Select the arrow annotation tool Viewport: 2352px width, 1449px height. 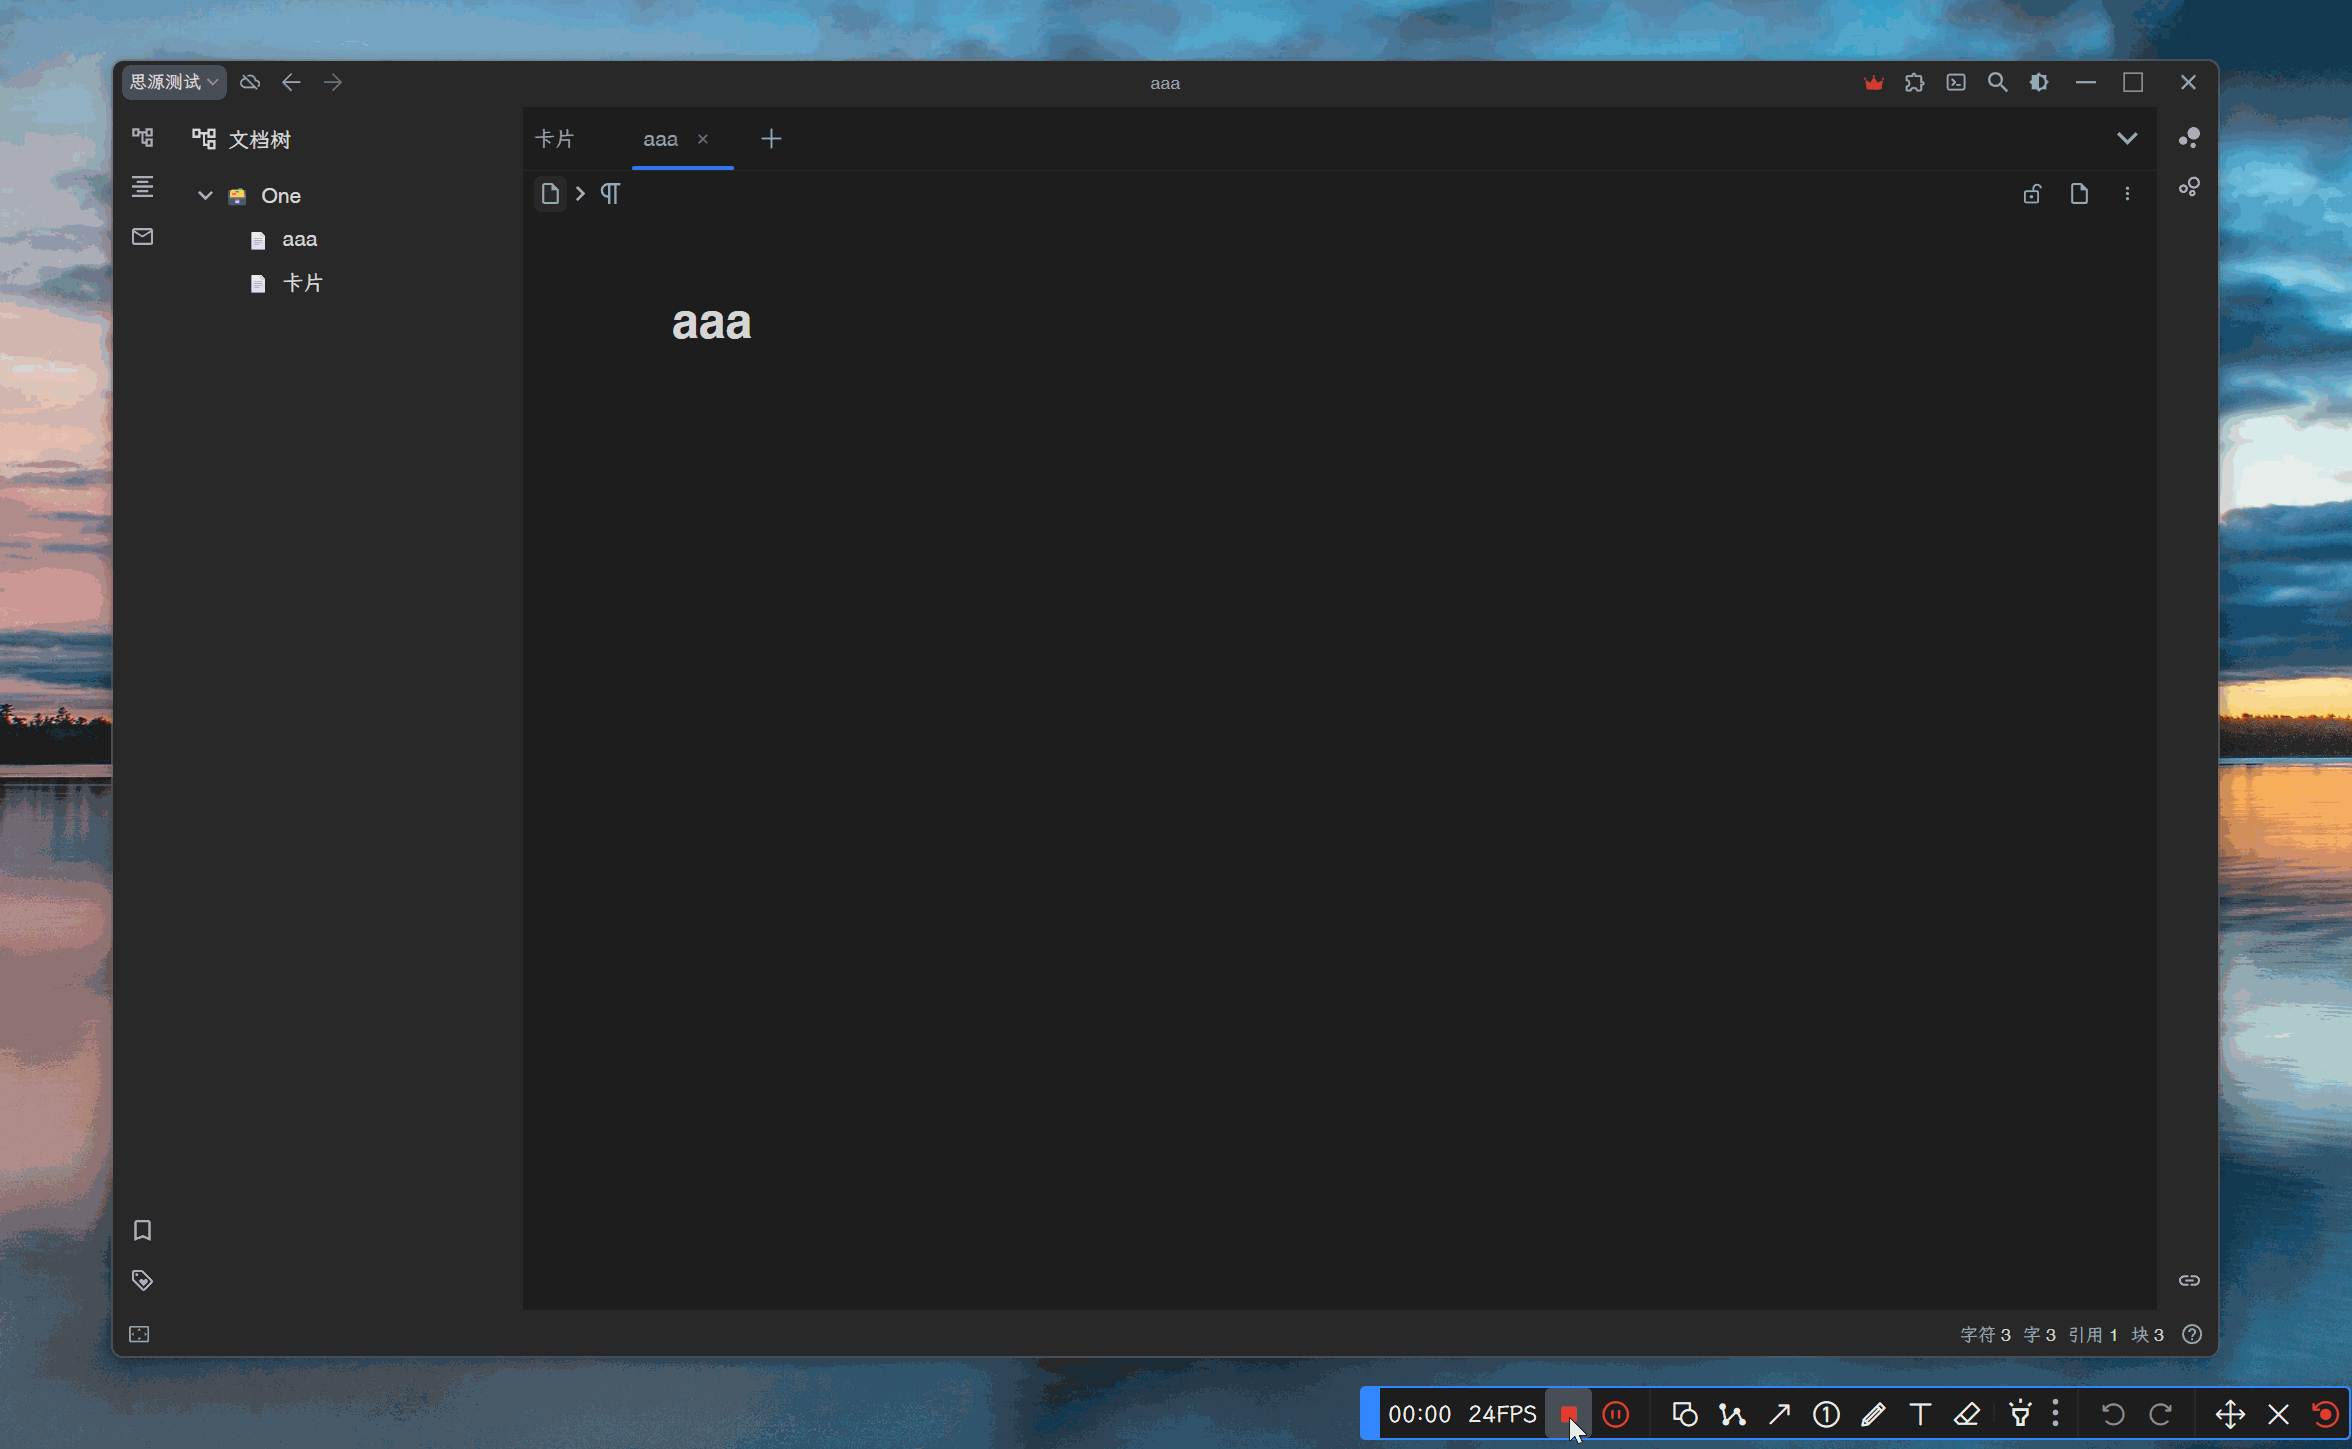pos(1779,1414)
